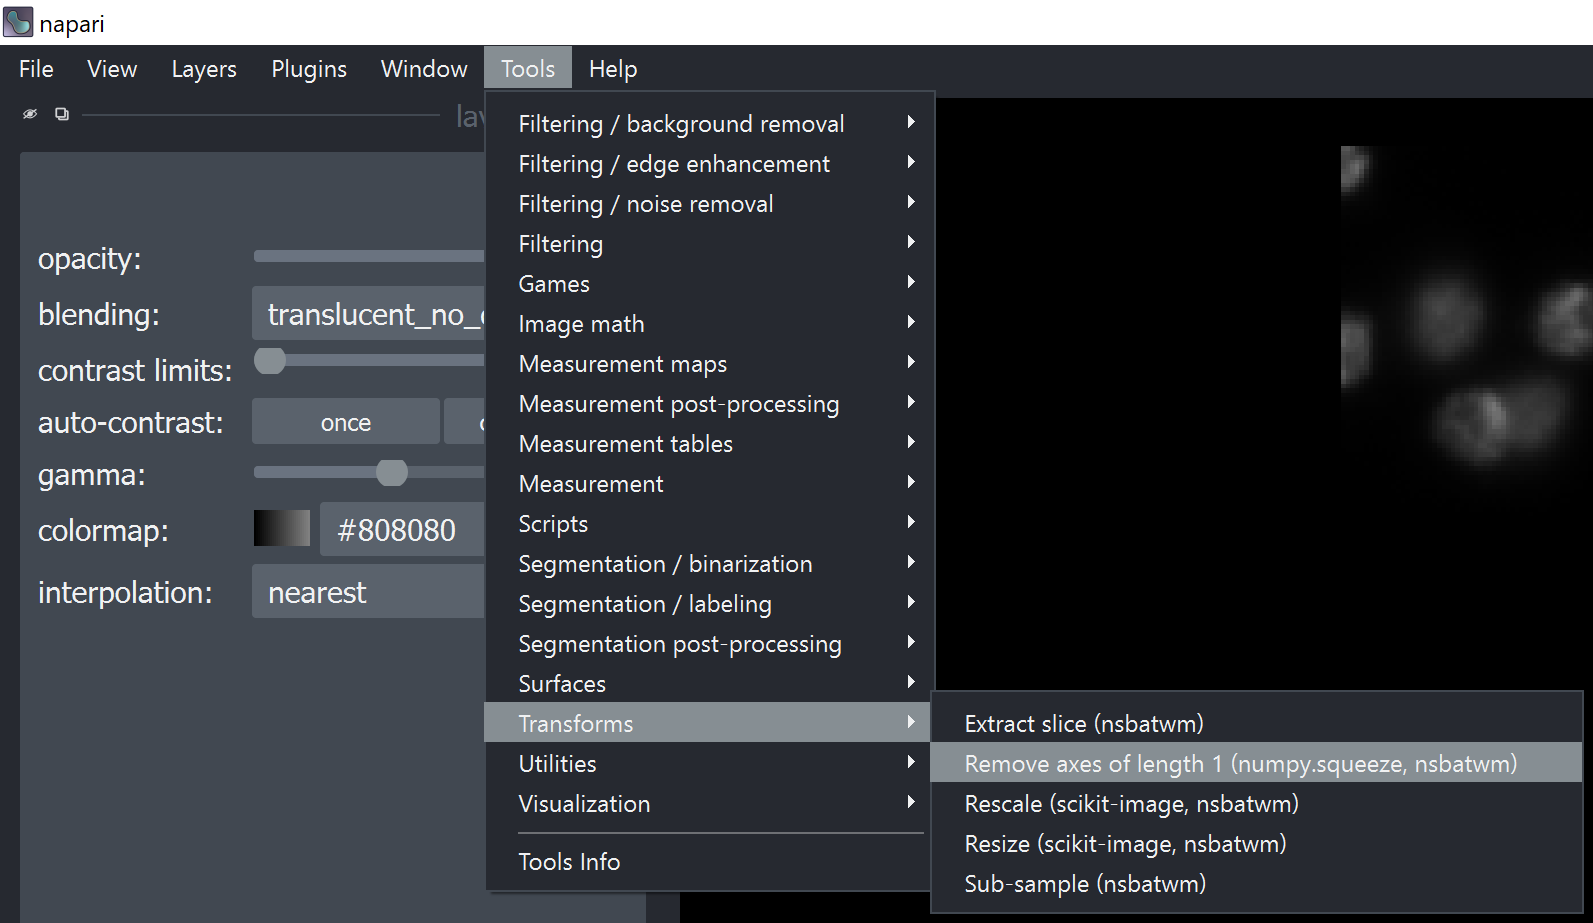Expand Filtering / noise removal submenu
1593x923 pixels.
709,203
